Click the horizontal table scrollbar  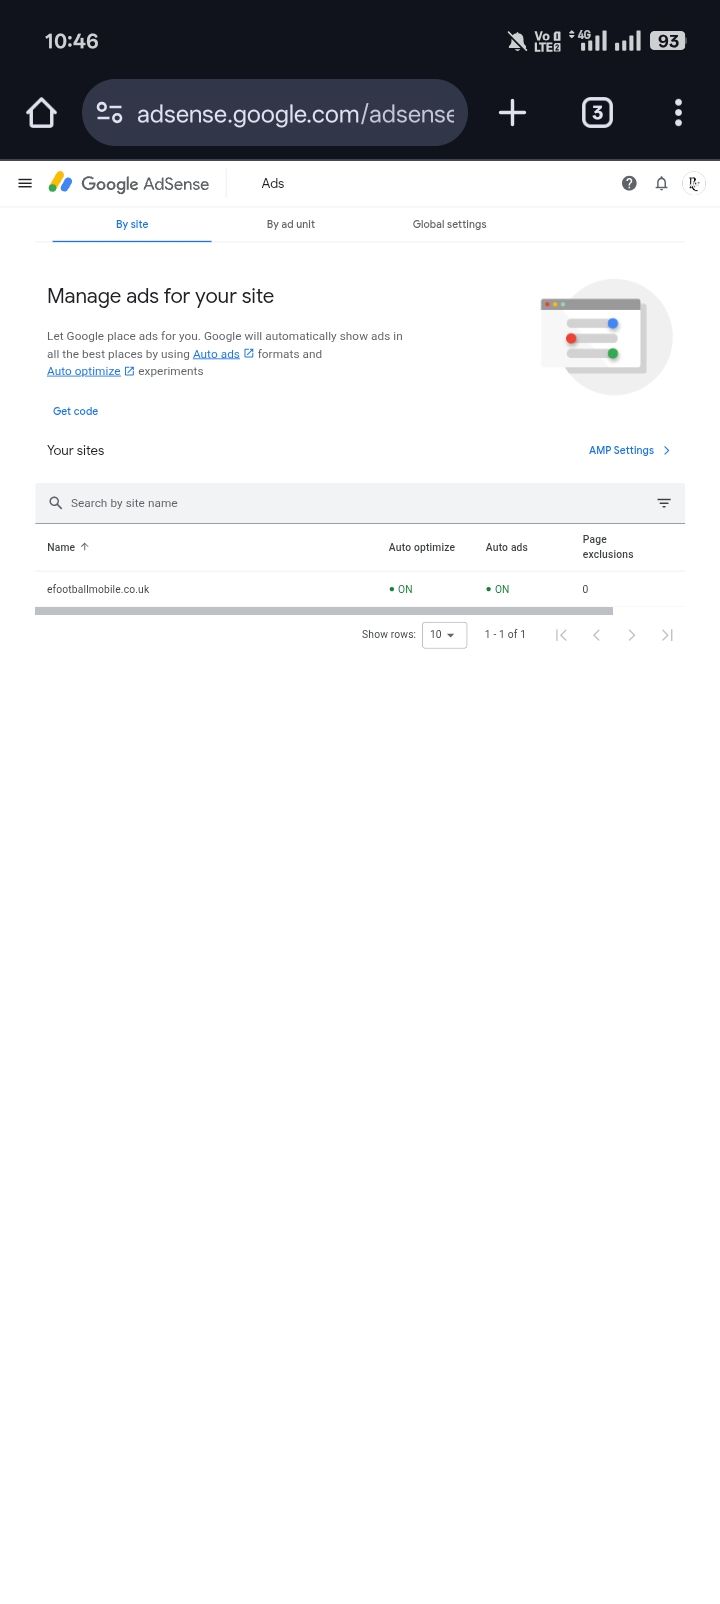pos(323,610)
